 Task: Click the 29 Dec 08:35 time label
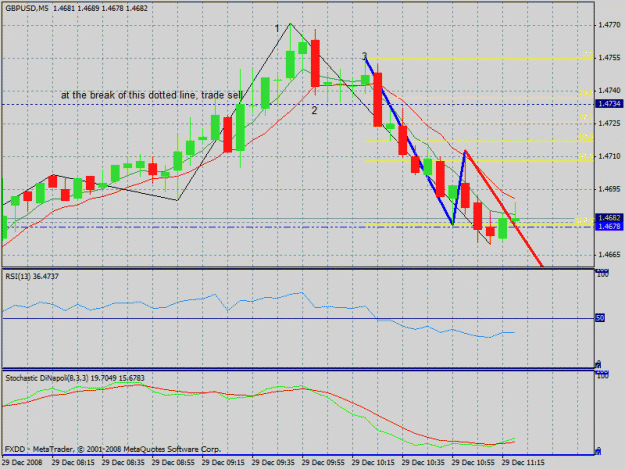[123, 463]
